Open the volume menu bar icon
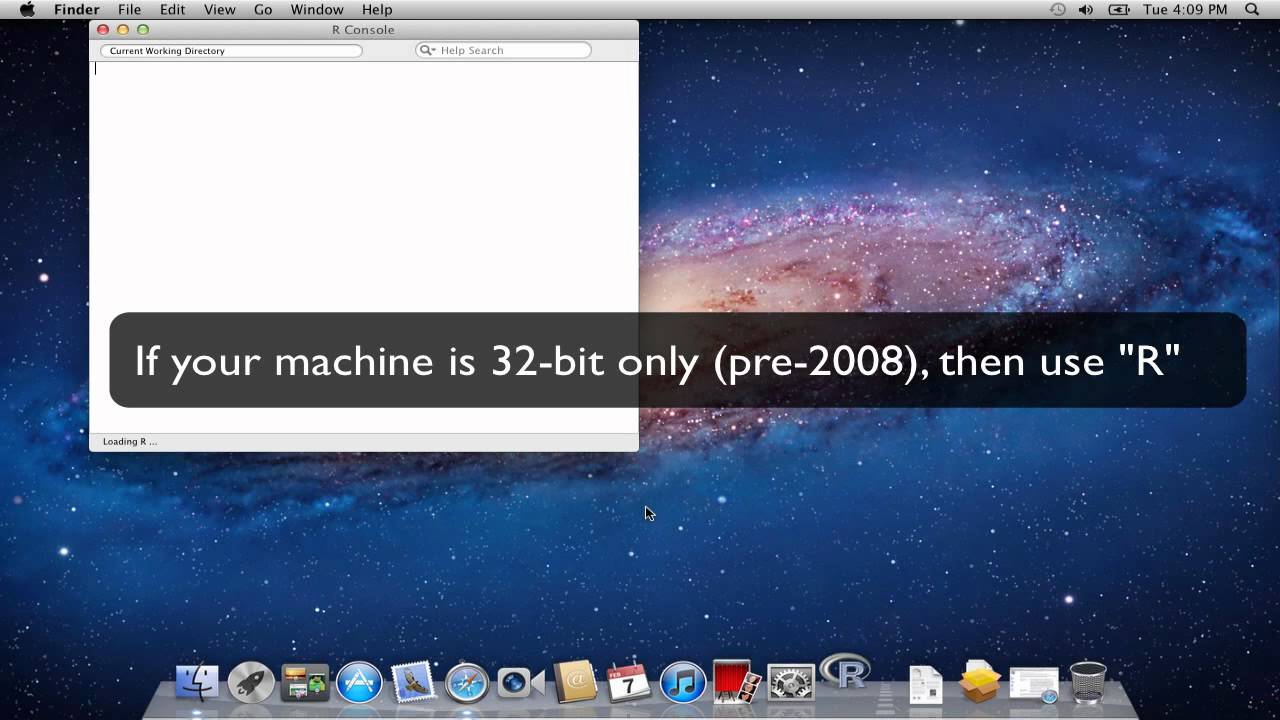 (x=1086, y=9)
